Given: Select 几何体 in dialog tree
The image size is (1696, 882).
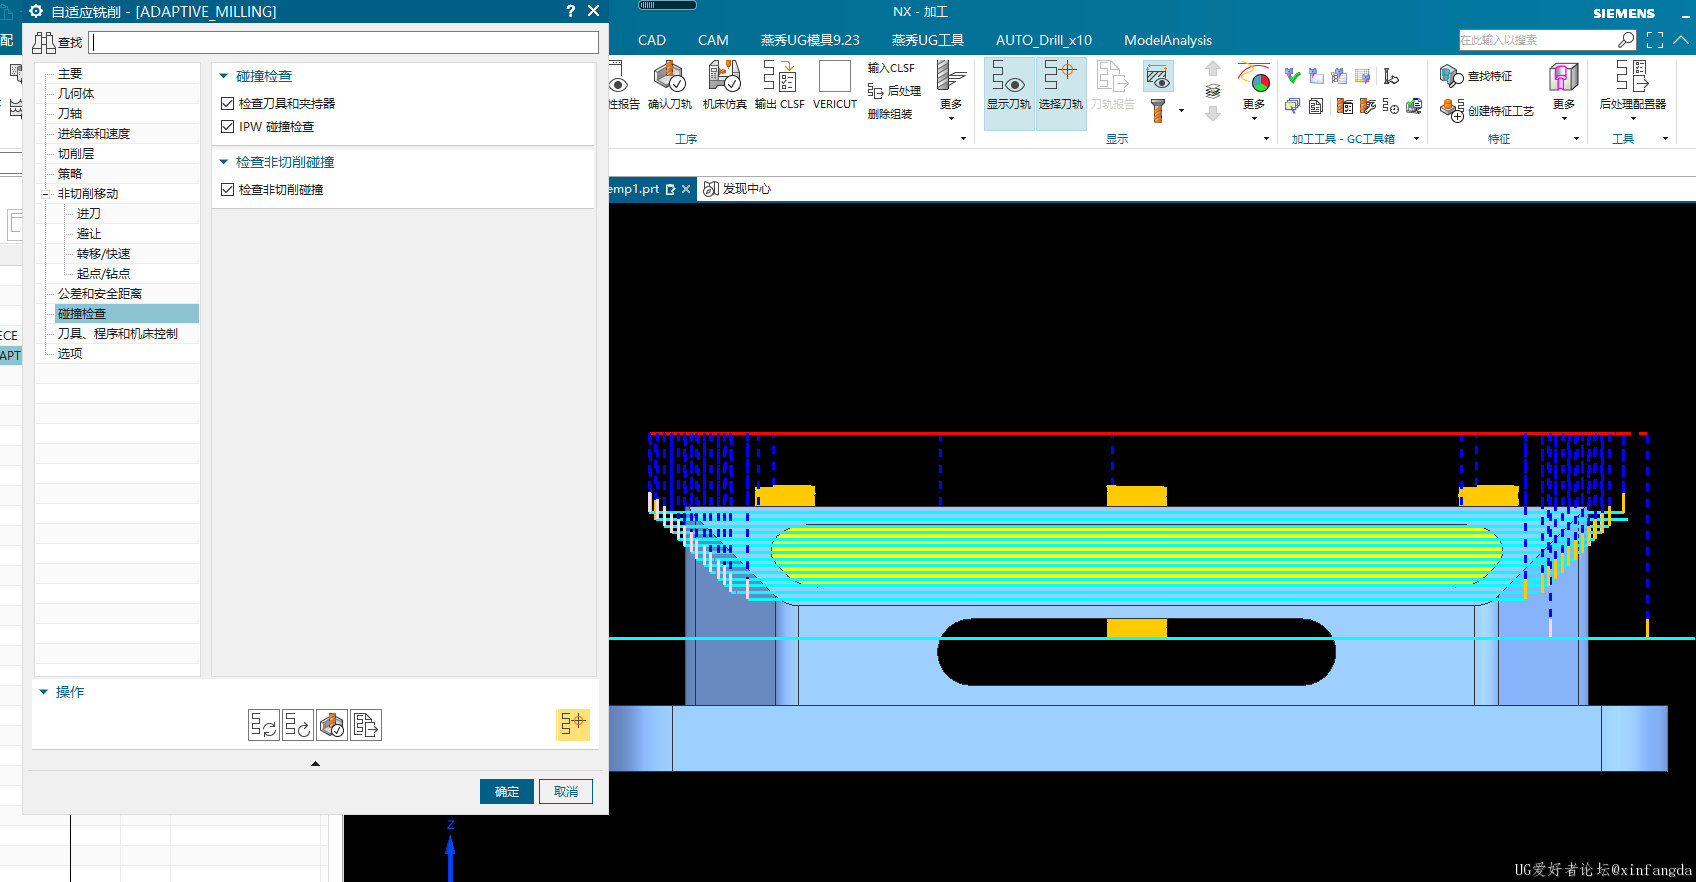Looking at the screenshot, I should click(x=76, y=94).
